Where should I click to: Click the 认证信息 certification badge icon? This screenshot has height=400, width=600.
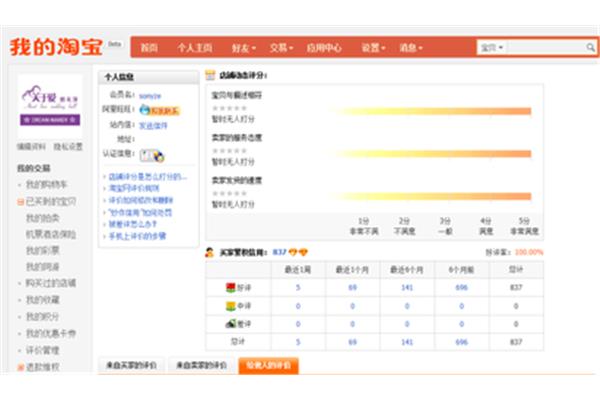click(152, 155)
